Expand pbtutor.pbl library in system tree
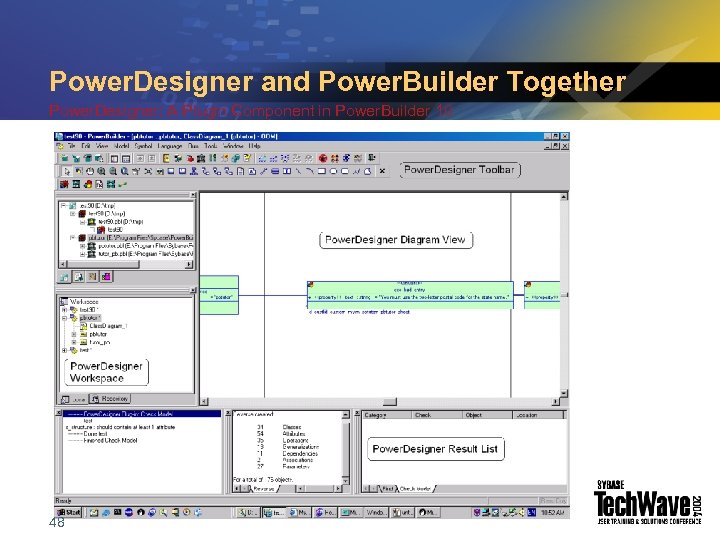720x540 pixels. [x=83, y=246]
